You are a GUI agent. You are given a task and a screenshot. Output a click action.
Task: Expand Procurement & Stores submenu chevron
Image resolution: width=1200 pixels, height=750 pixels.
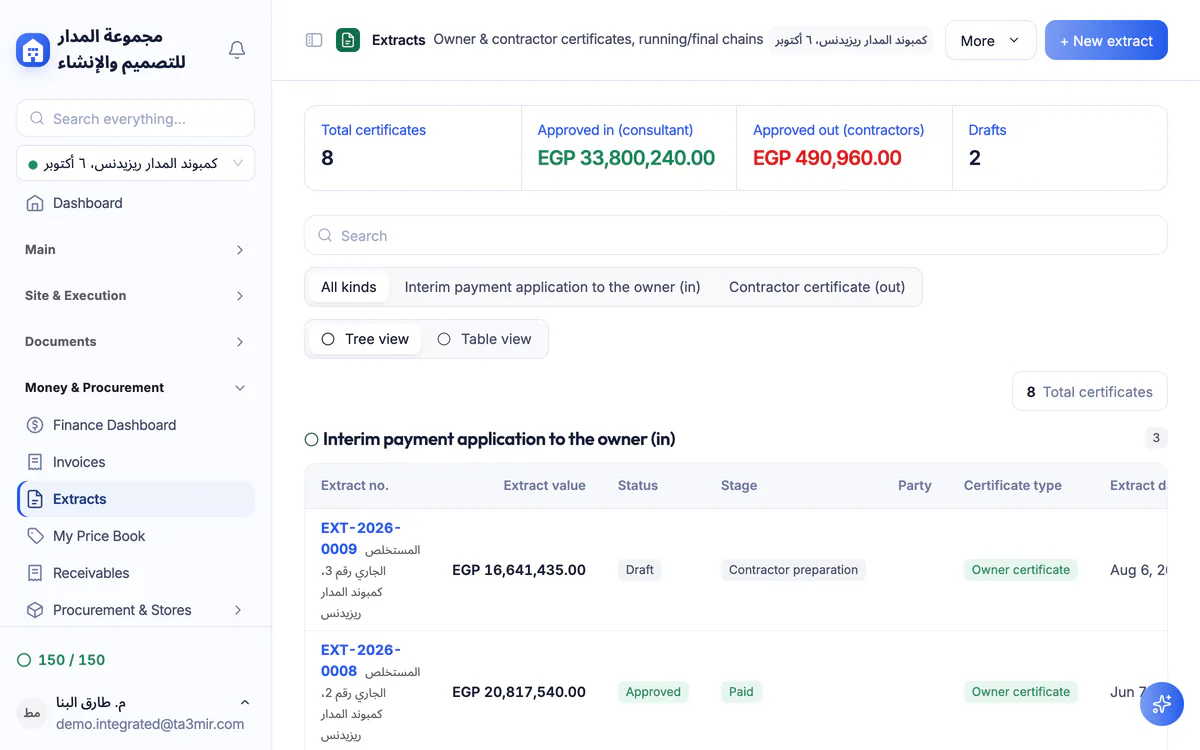point(238,610)
